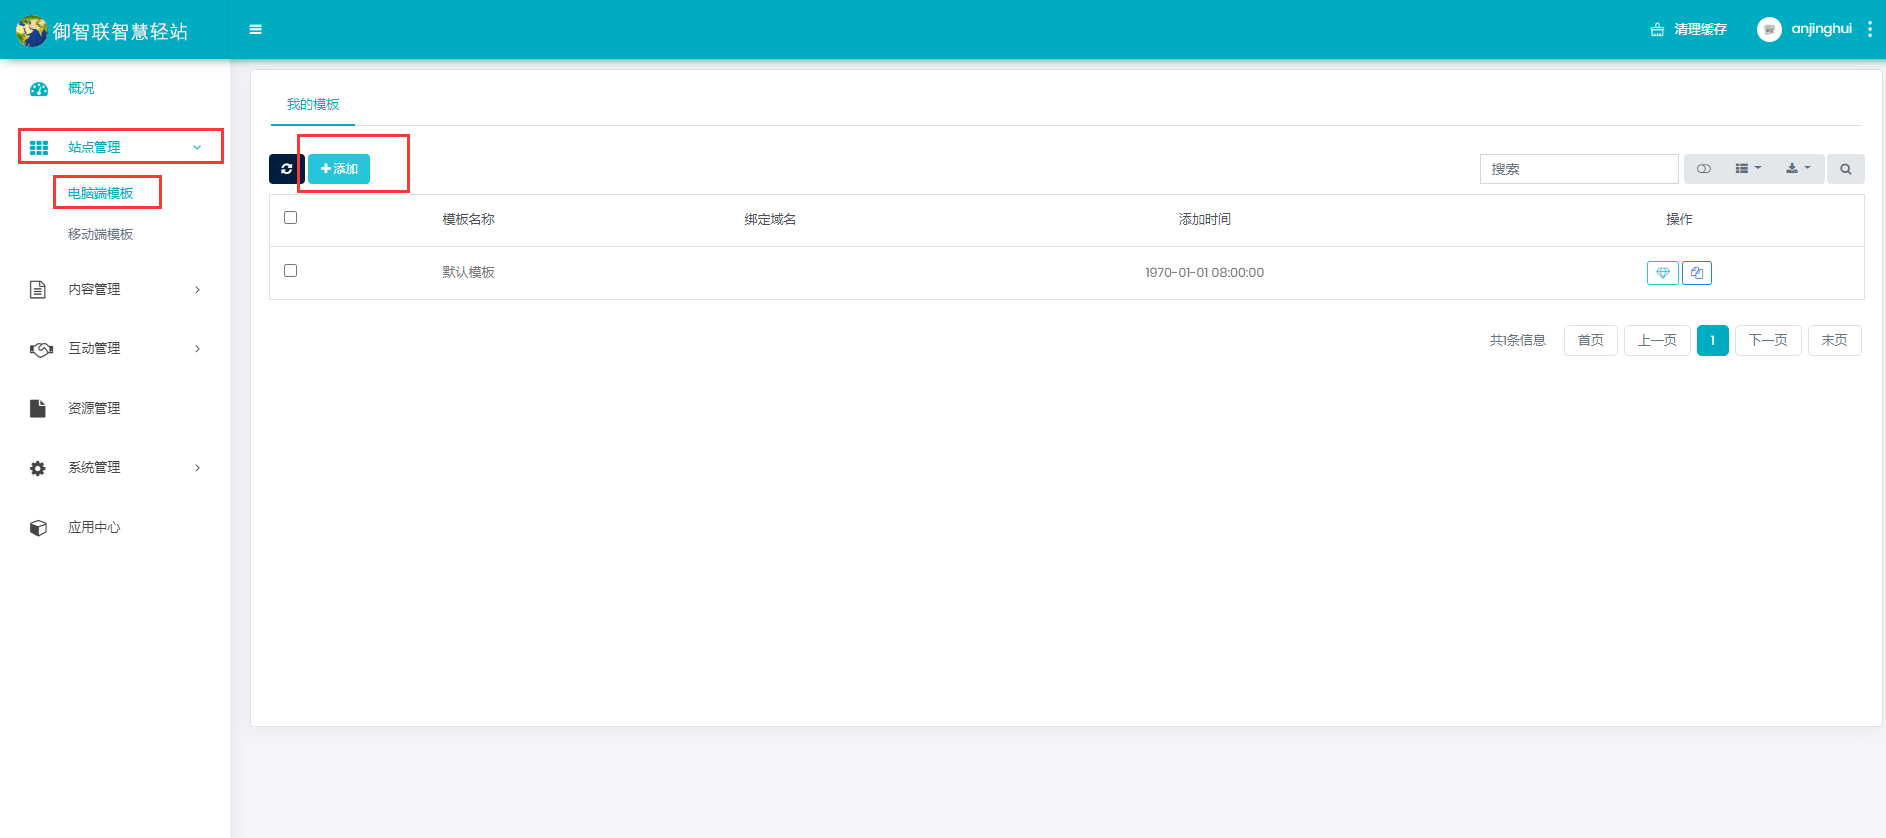Image resolution: width=1886 pixels, height=838 pixels.
Task: Switch to the 我的模板 tab
Action: point(313,105)
